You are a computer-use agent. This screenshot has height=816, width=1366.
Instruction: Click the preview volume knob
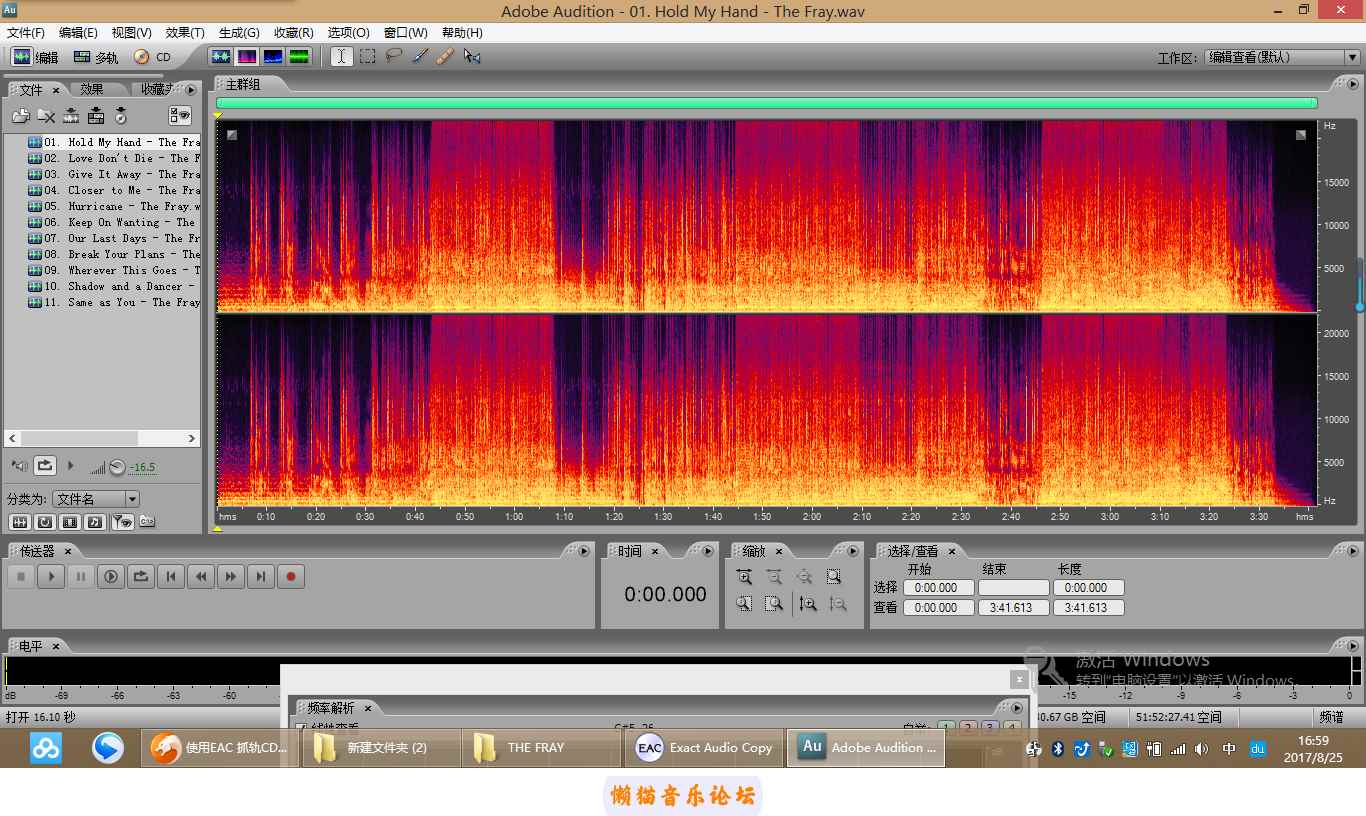[x=117, y=467]
